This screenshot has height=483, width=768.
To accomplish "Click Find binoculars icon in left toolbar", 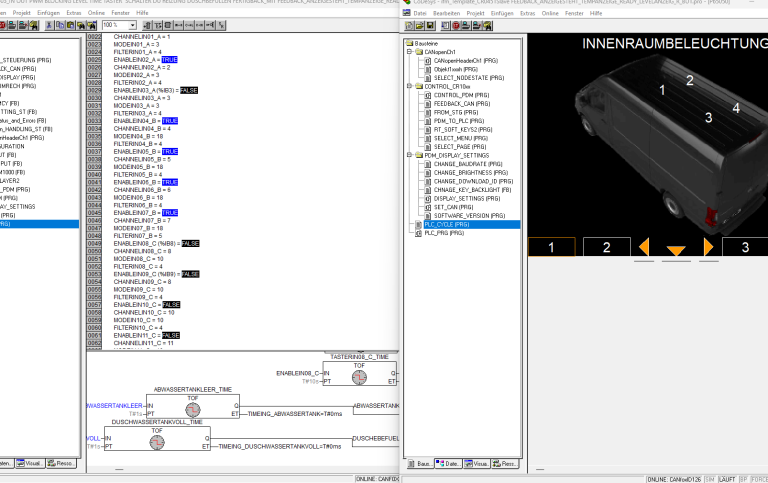I will (x=81, y=25).
